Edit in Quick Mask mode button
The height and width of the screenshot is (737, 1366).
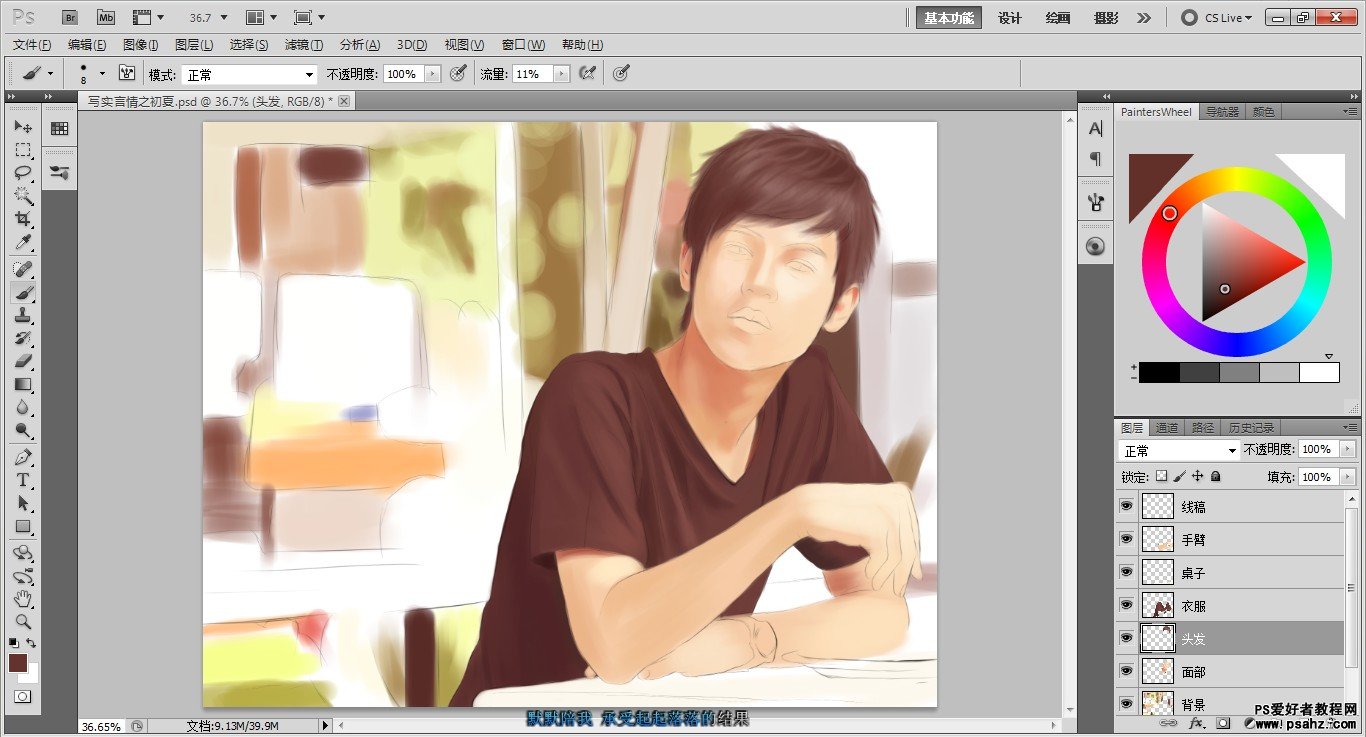pyautogui.click(x=23, y=696)
